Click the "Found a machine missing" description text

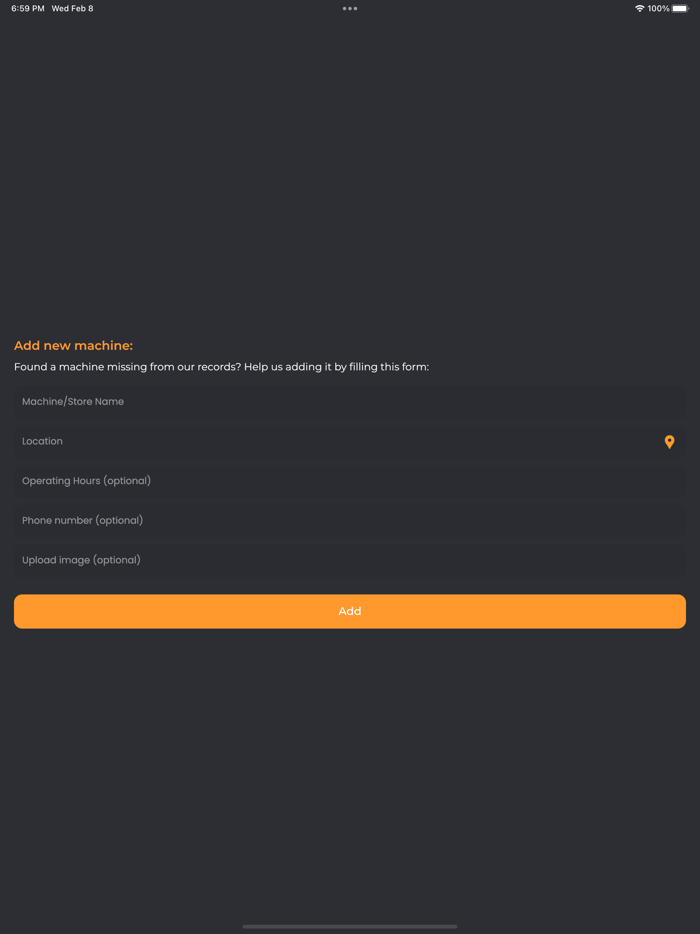221,367
